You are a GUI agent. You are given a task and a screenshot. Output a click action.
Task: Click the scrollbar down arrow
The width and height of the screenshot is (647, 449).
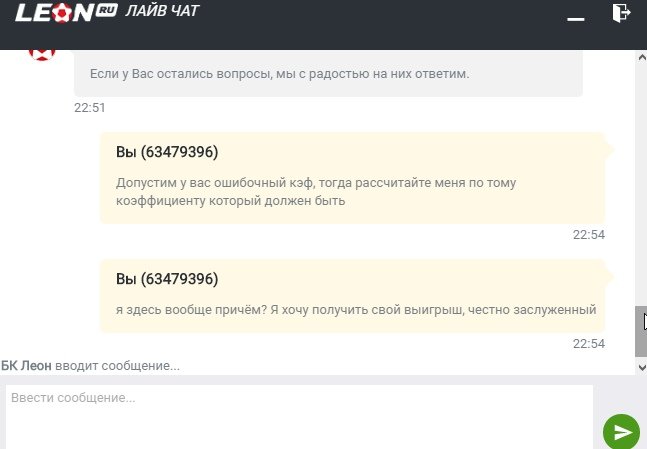click(641, 367)
